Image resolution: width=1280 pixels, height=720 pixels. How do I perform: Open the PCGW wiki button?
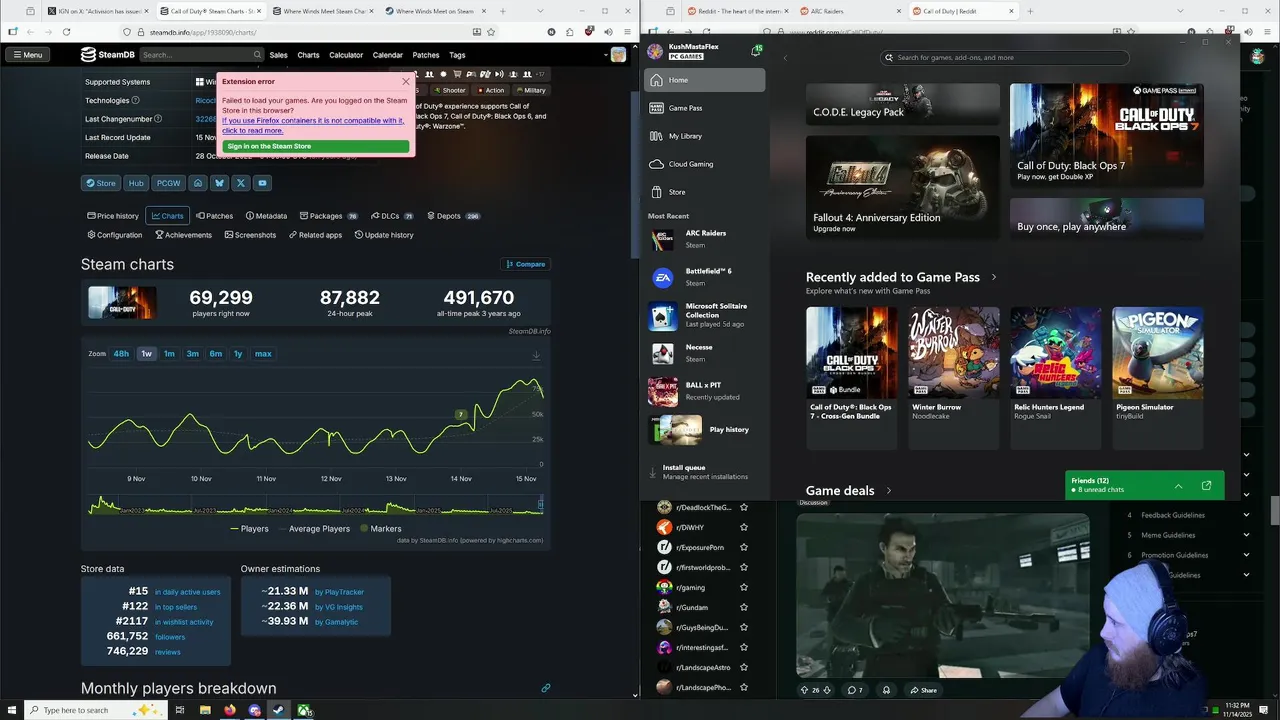click(168, 183)
